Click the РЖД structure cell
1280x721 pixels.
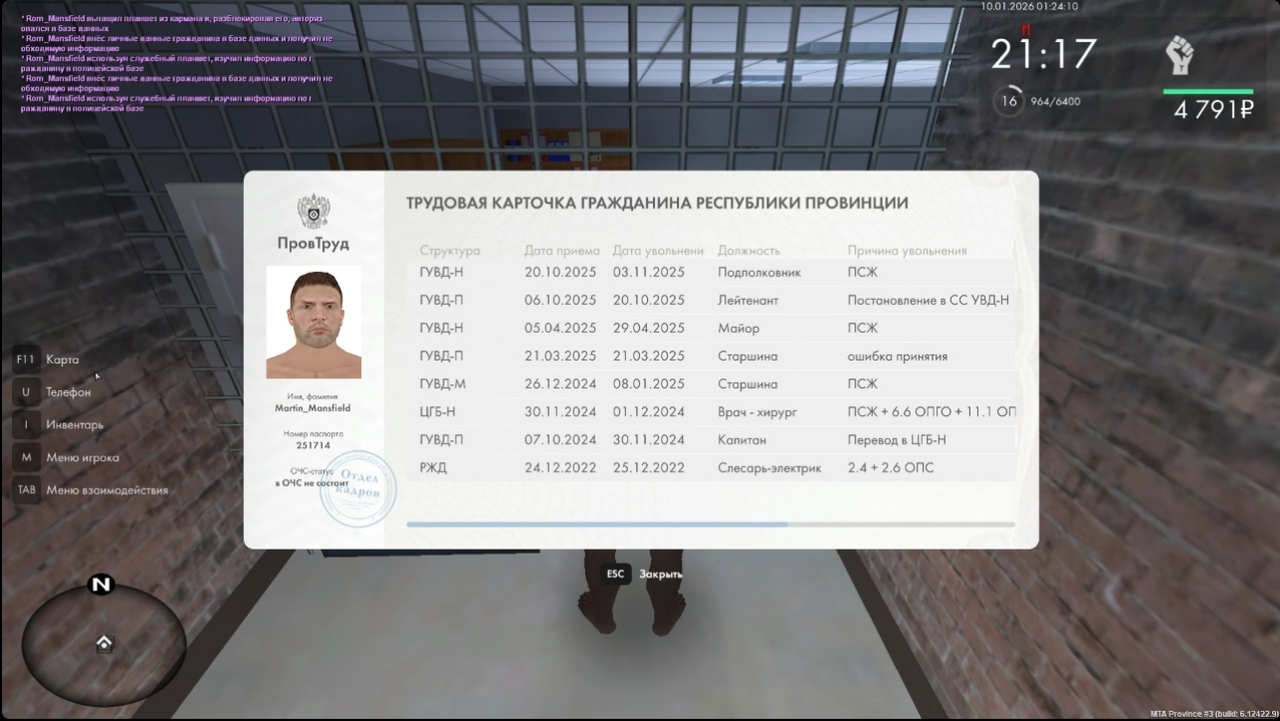[x=435, y=468]
